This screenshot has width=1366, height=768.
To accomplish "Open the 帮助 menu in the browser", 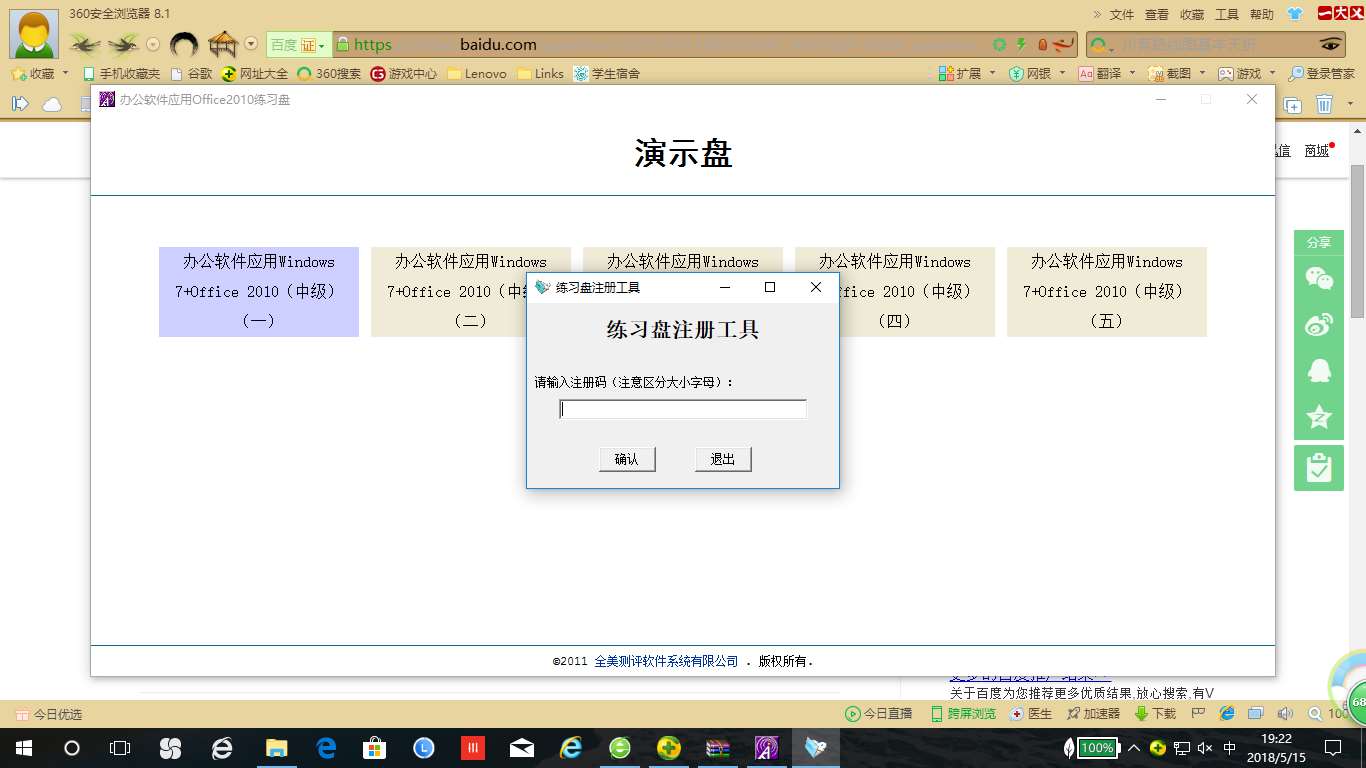I will (1262, 14).
